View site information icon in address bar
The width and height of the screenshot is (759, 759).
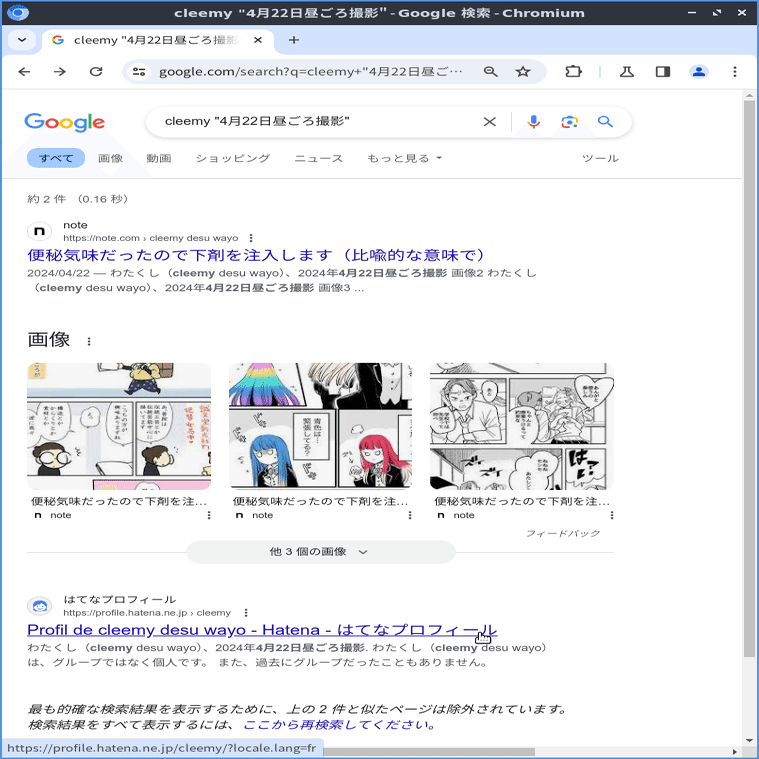(x=139, y=72)
